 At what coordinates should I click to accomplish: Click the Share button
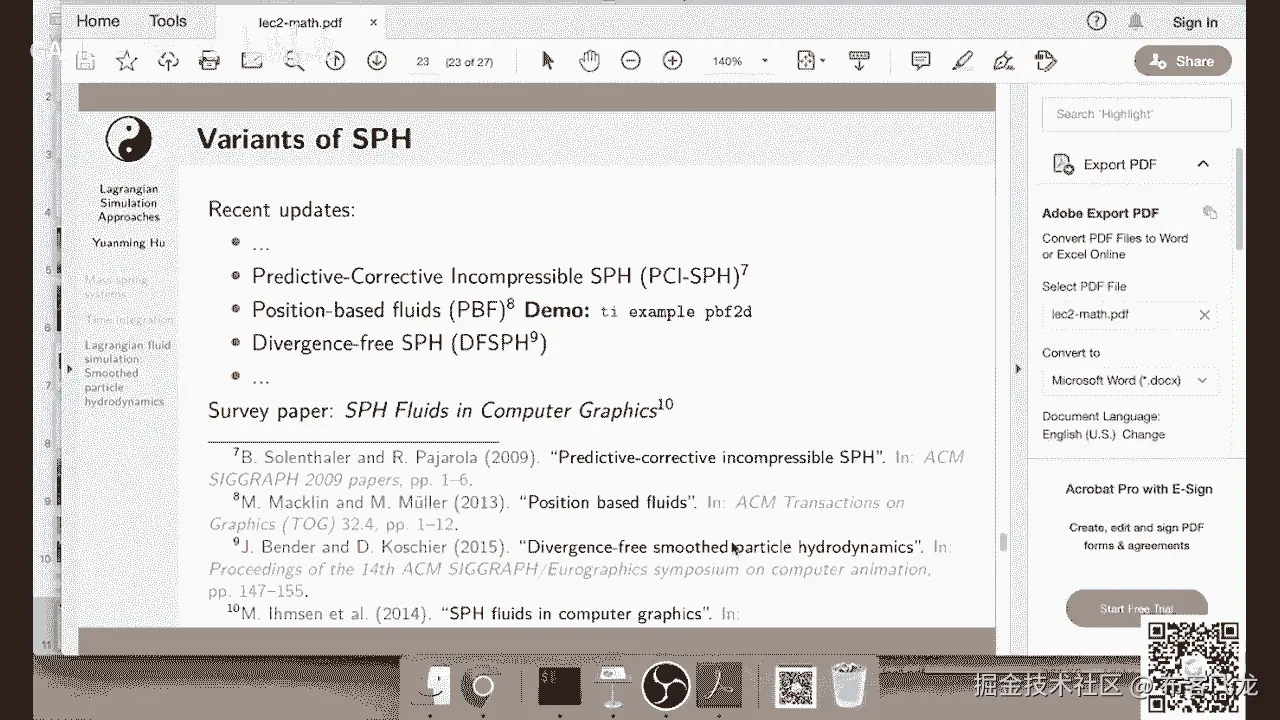click(1181, 61)
